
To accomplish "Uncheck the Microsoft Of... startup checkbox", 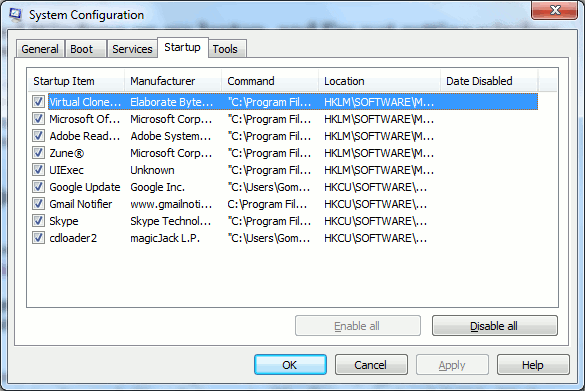I will coord(38,119).
